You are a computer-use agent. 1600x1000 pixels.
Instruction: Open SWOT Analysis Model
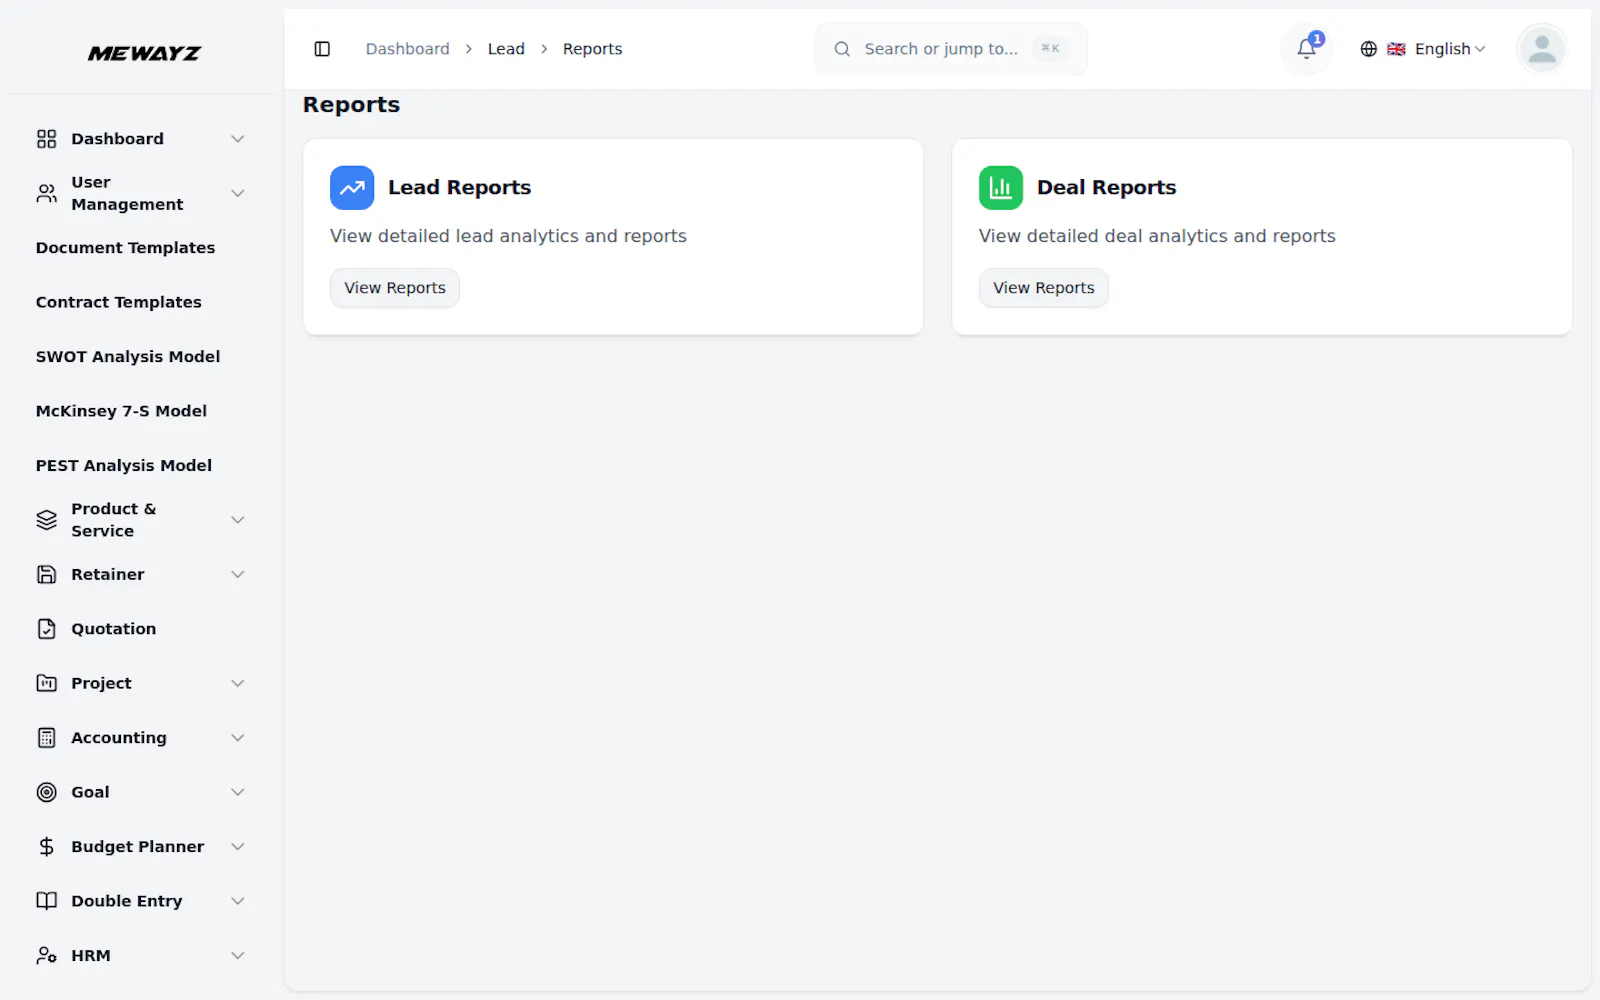(128, 357)
